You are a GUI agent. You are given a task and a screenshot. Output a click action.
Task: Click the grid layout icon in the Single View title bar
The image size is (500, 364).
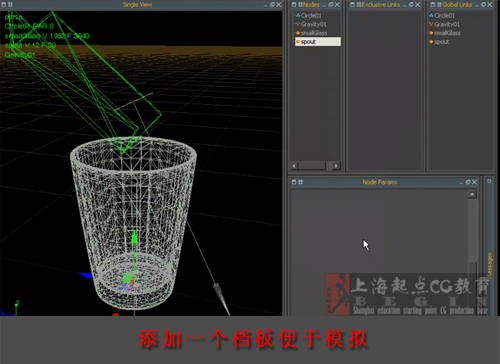(10, 5)
